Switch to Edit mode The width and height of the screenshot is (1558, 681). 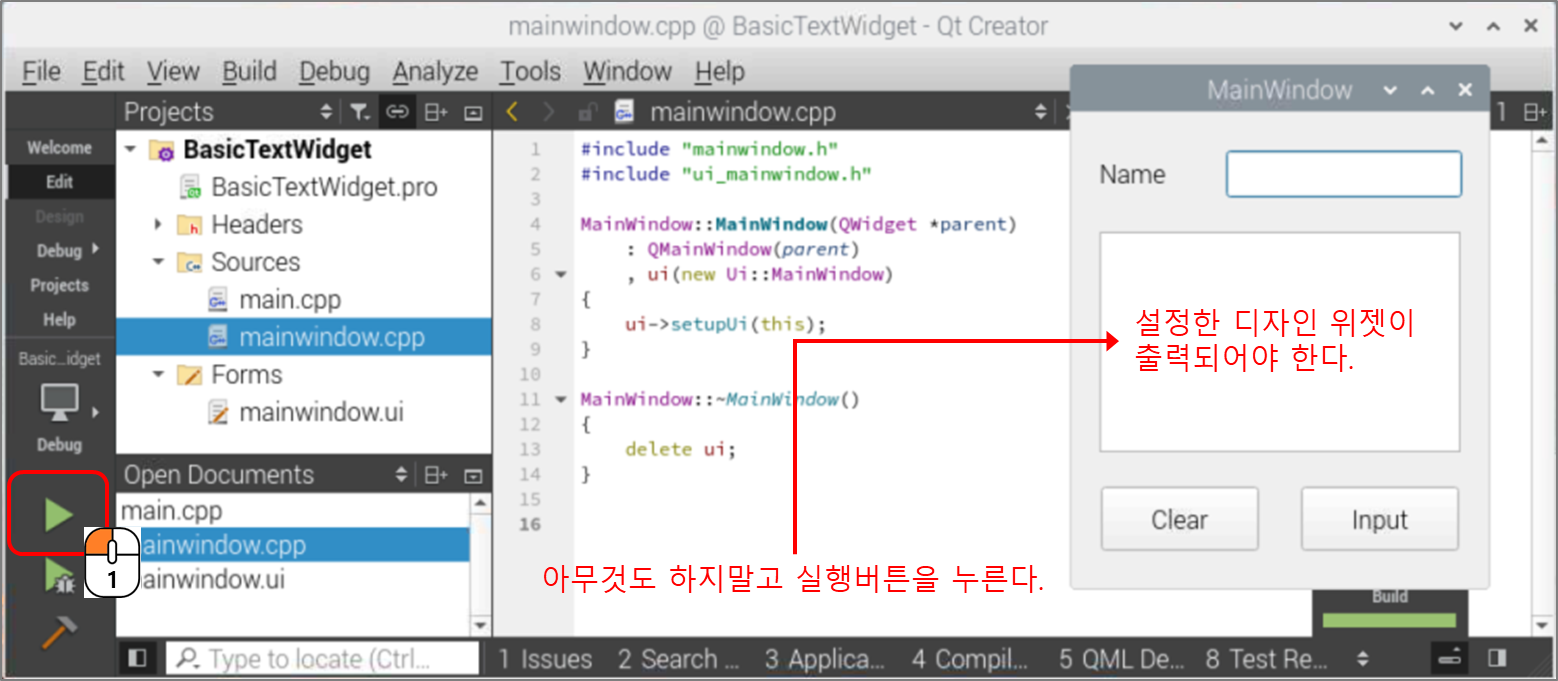tap(59, 182)
